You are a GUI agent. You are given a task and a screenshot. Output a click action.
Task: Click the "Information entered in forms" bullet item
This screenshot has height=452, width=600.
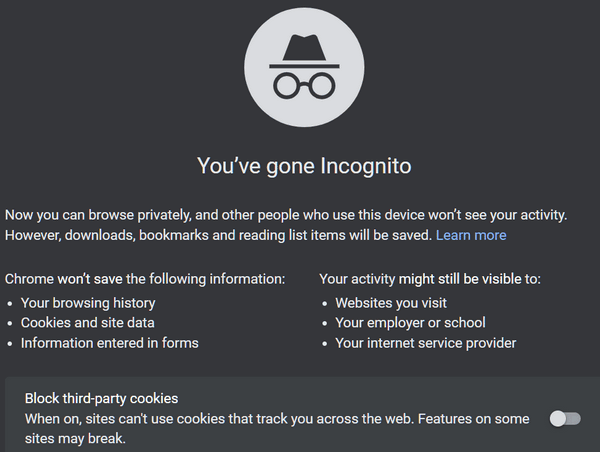click(x=110, y=343)
